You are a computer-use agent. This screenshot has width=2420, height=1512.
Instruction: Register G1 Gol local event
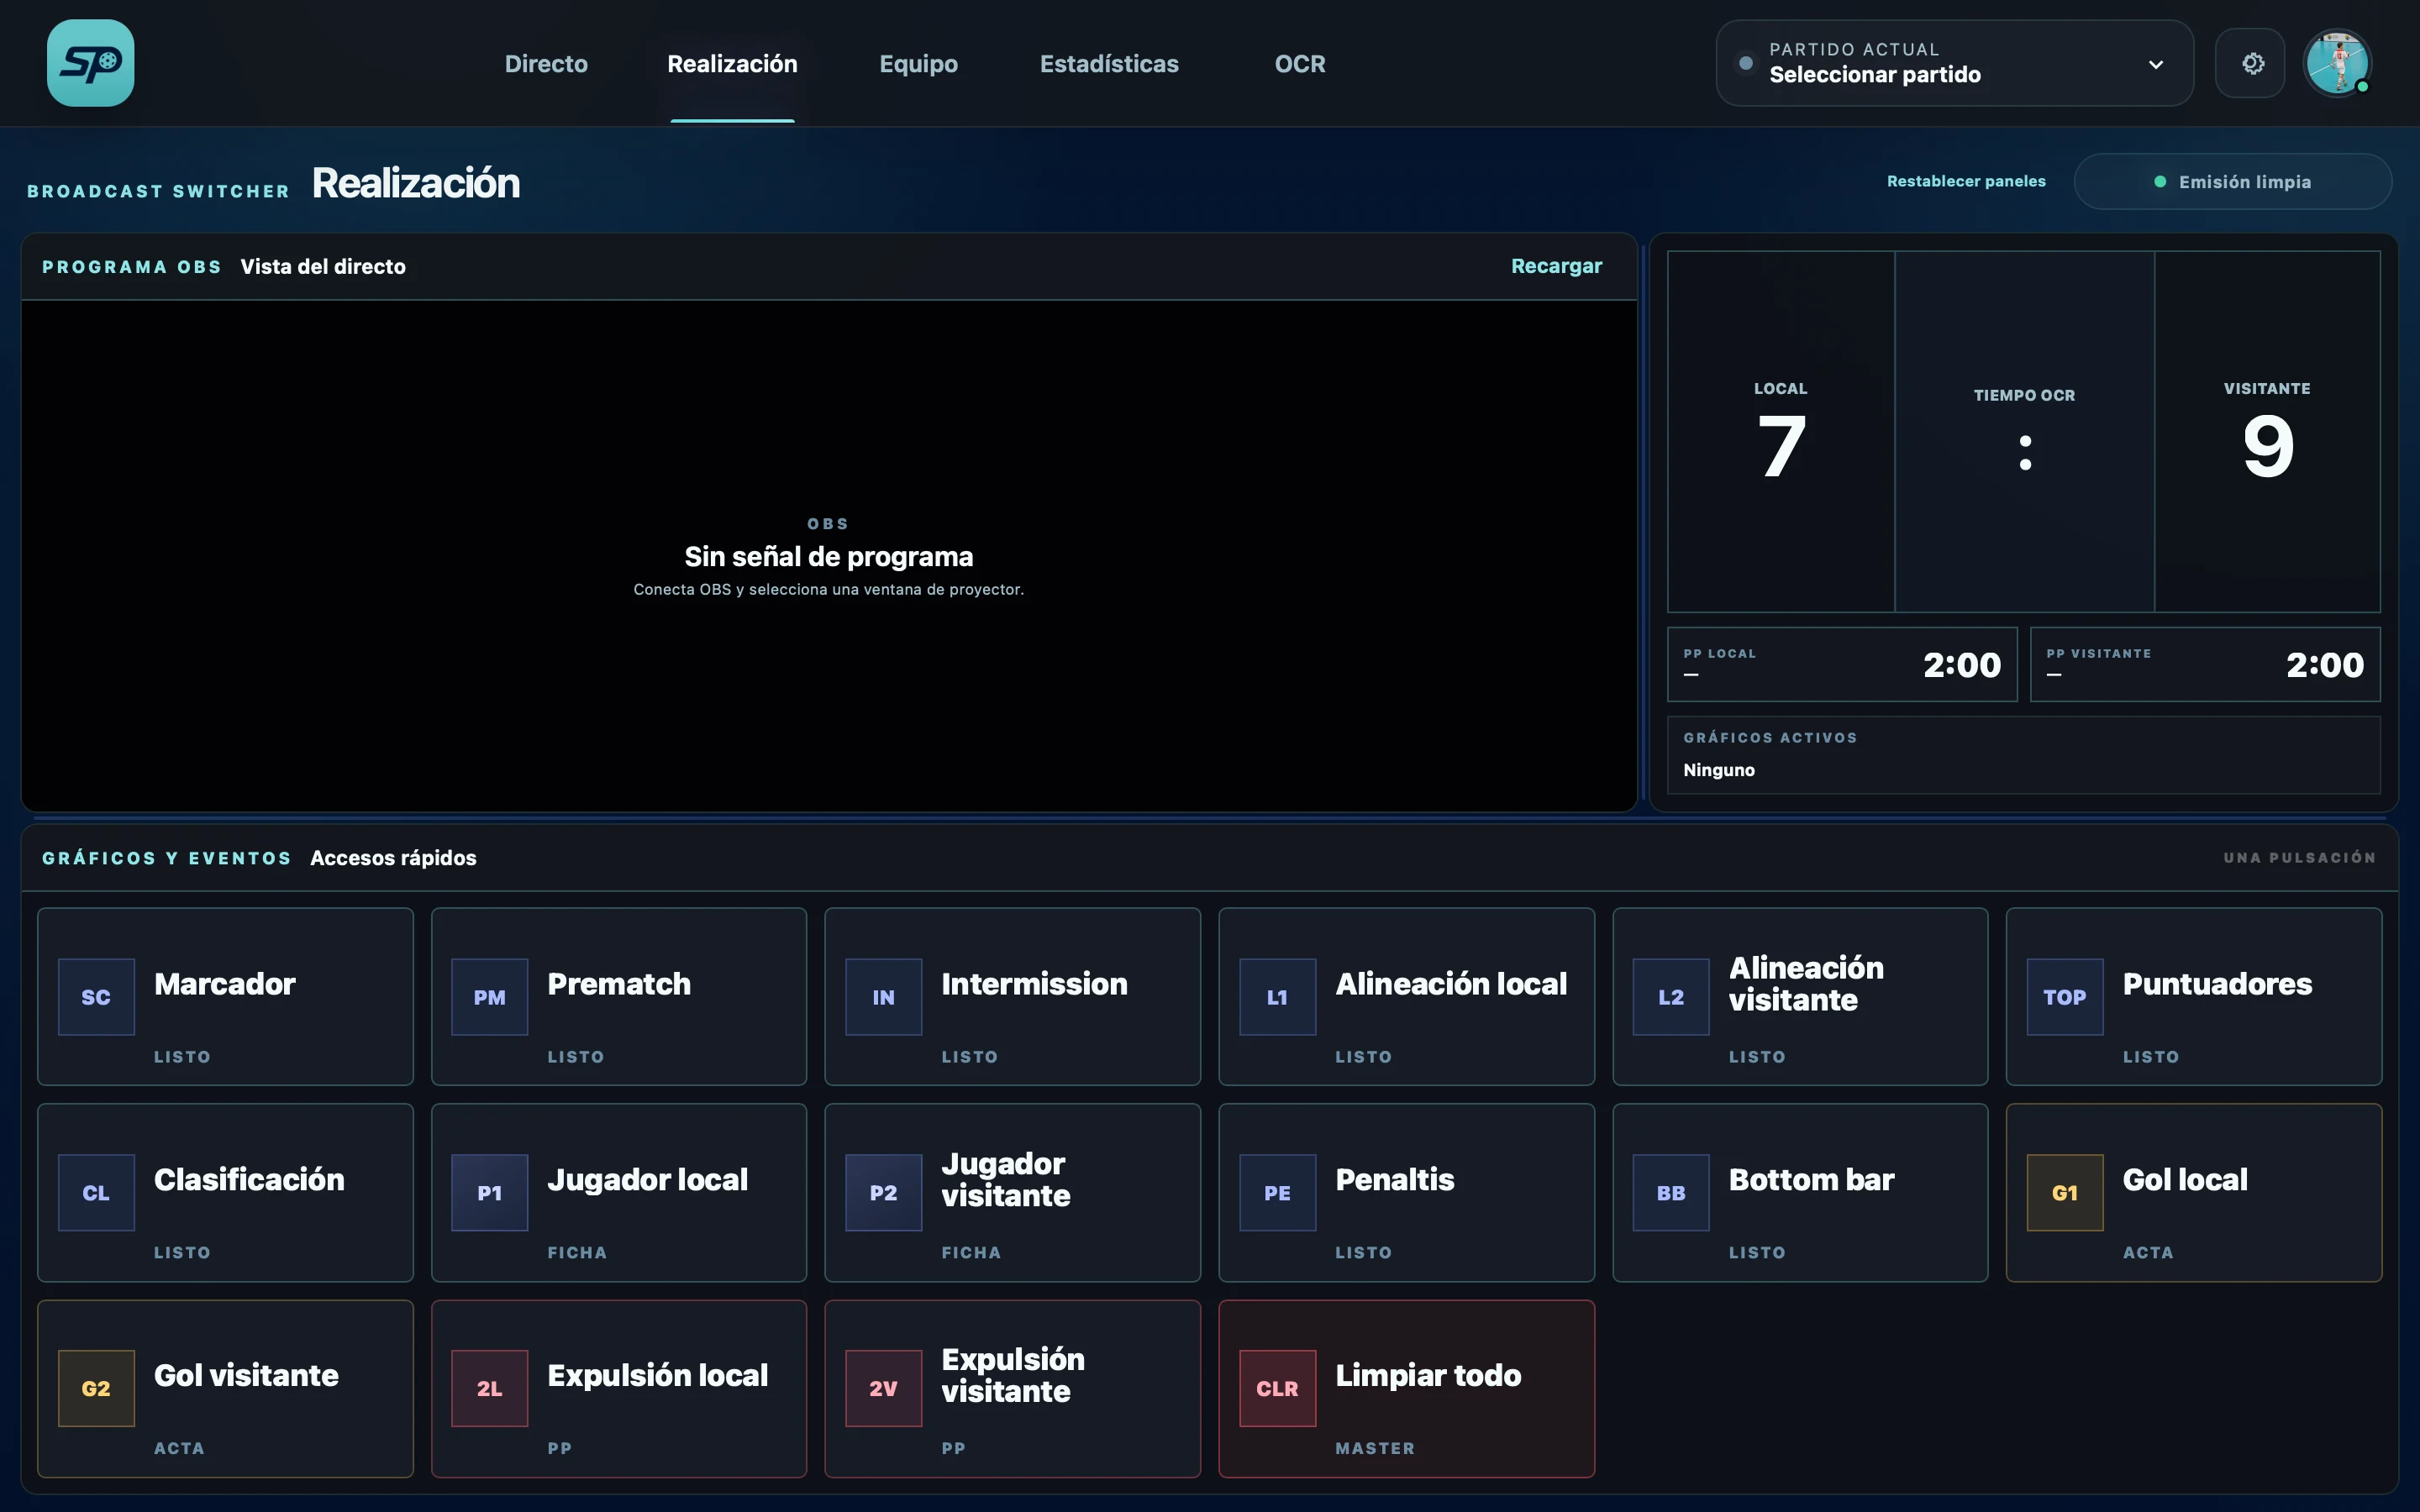tap(2194, 1192)
